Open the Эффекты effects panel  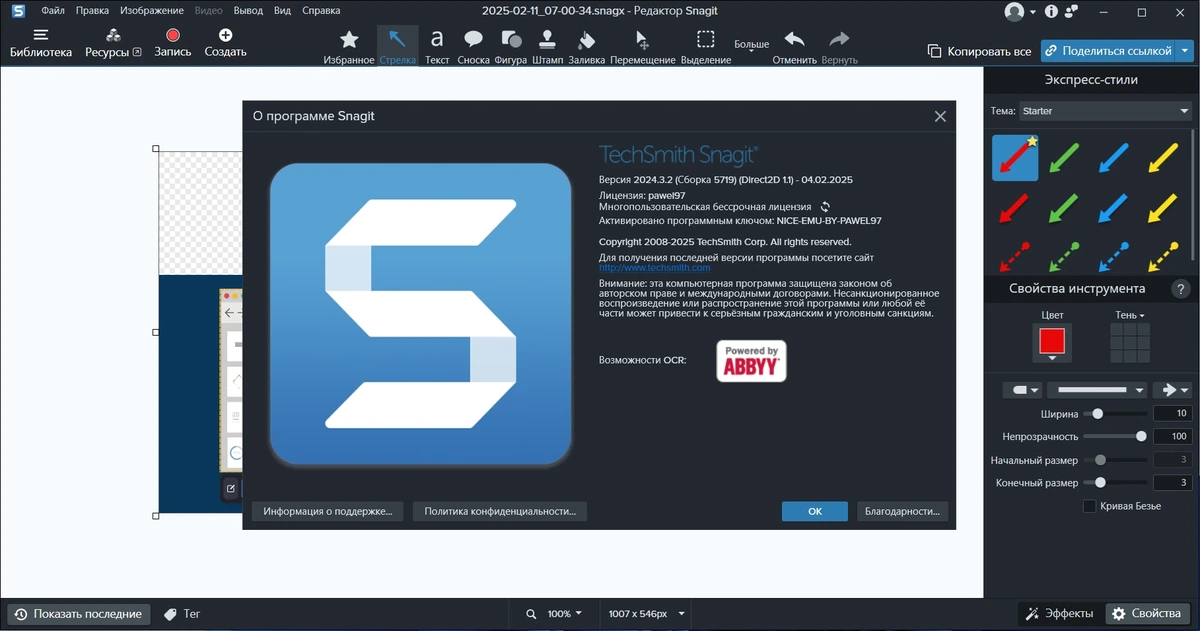(1060, 614)
